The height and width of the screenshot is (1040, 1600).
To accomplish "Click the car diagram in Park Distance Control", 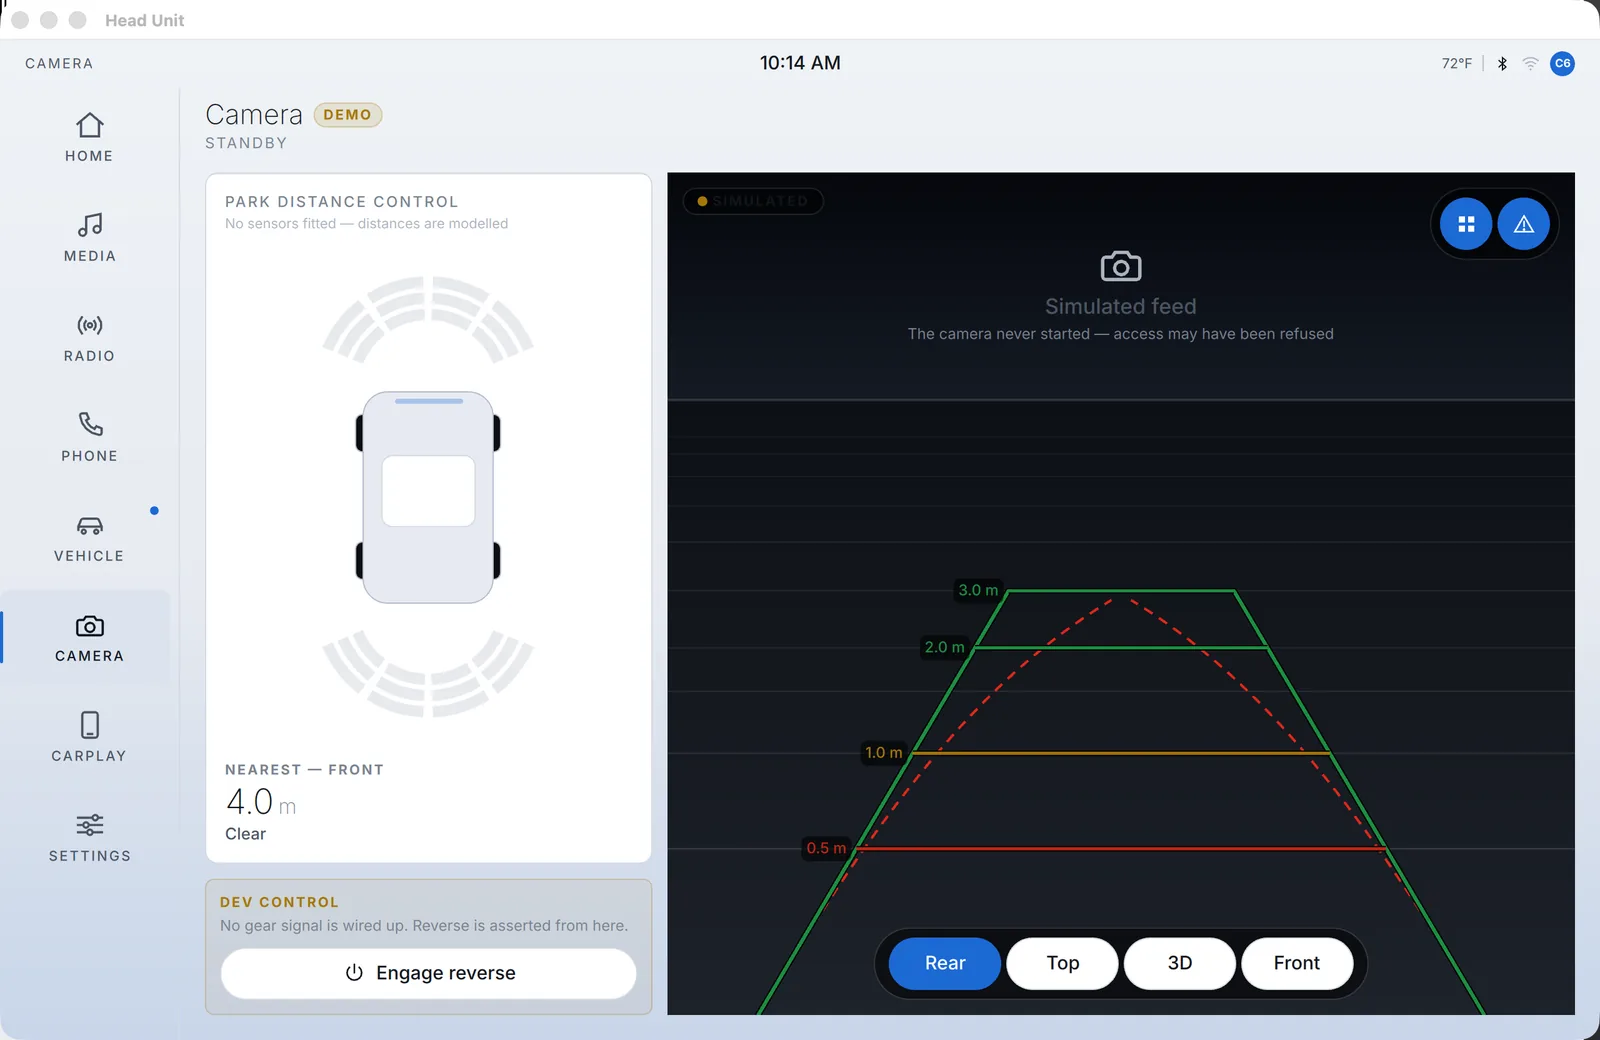I will pos(428,497).
